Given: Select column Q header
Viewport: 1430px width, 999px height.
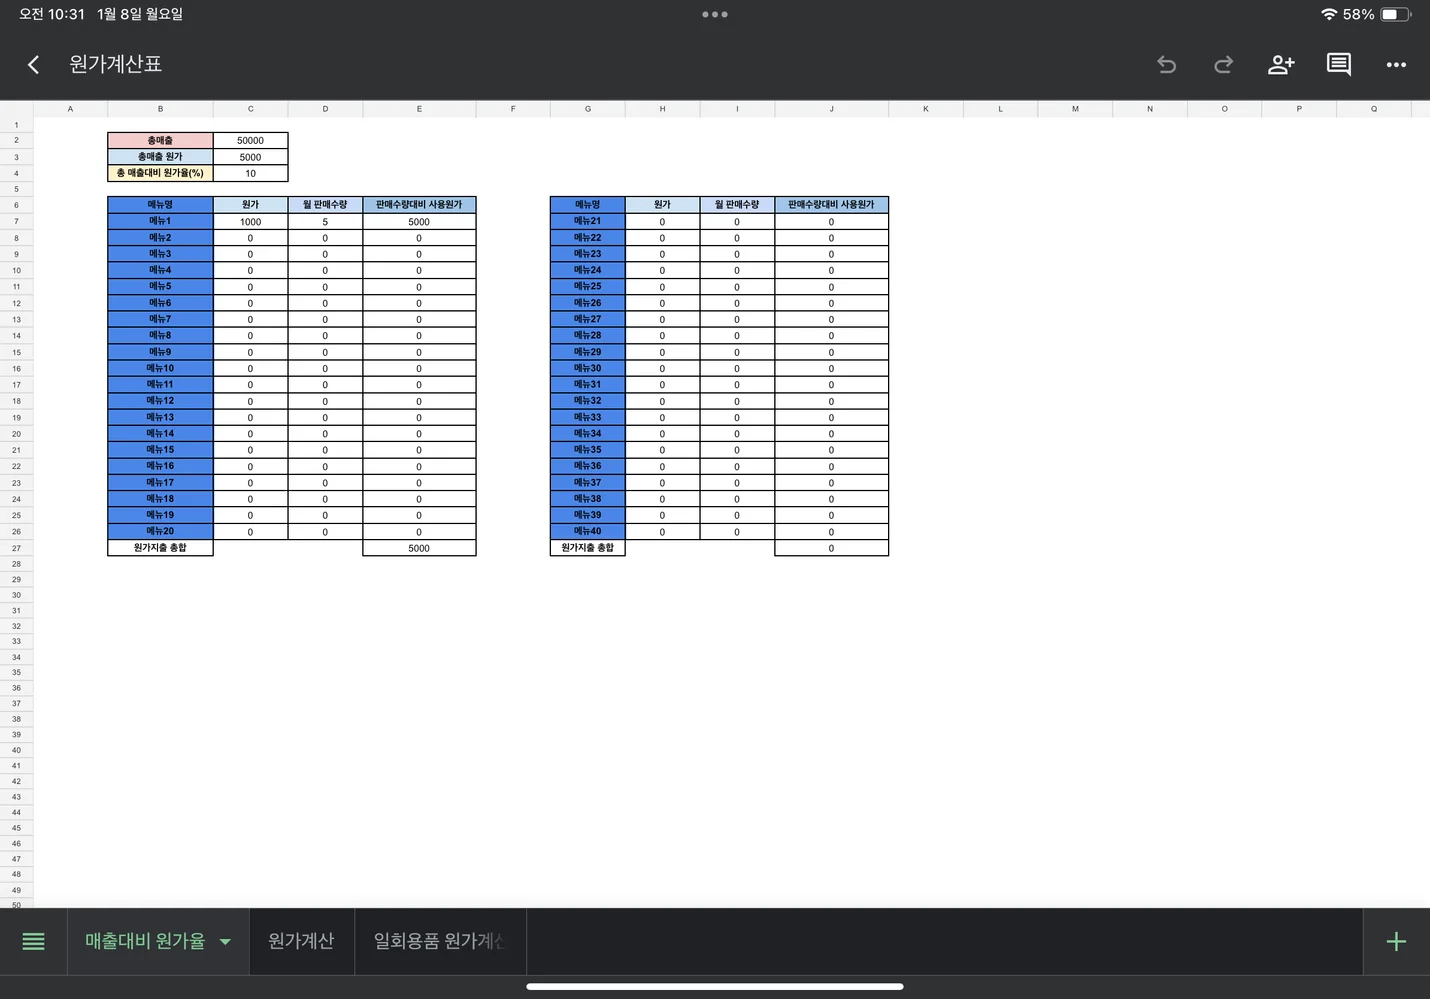Looking at the screenshot, I should point(1374,109).
